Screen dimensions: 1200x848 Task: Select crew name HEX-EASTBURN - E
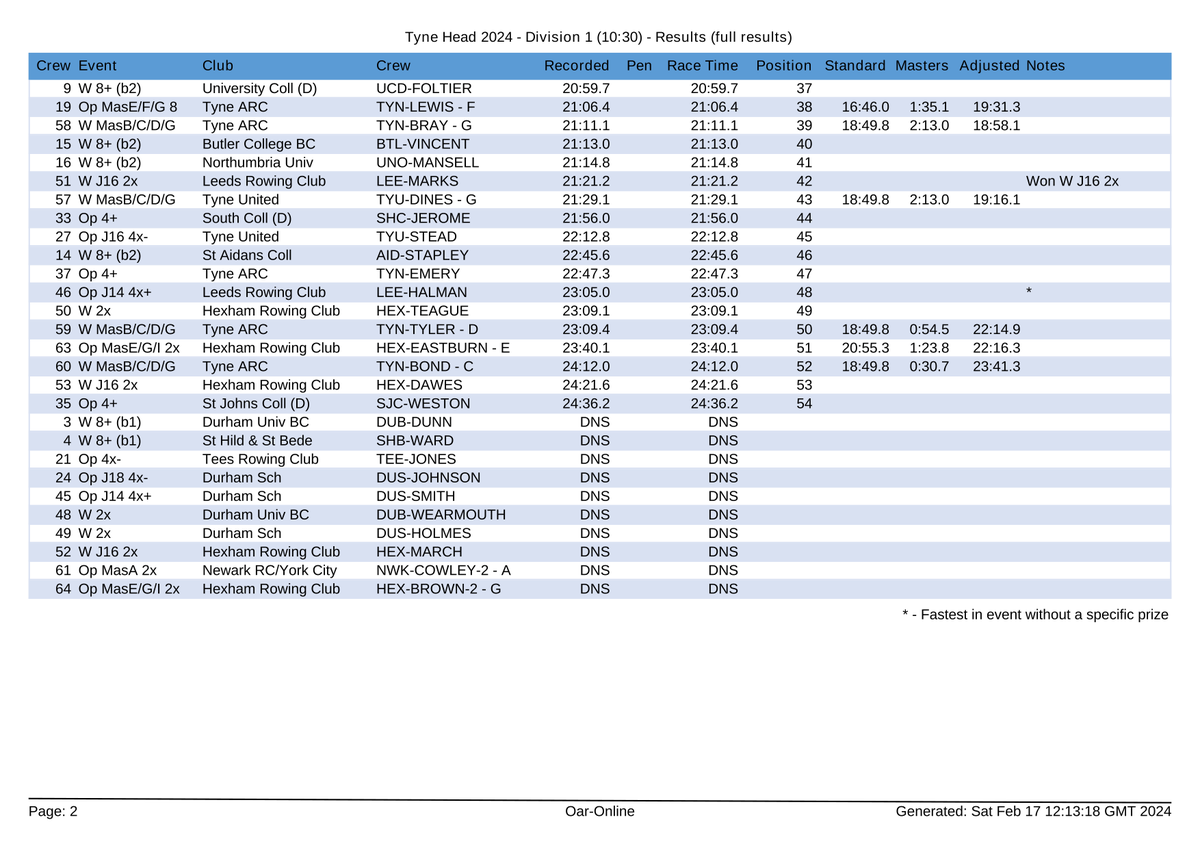pos(443,348)
